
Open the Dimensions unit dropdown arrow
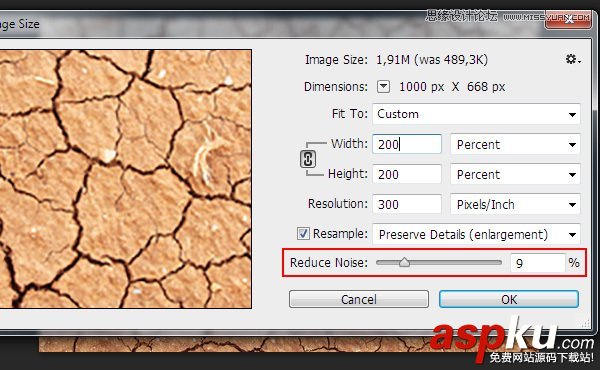(383, 86)
